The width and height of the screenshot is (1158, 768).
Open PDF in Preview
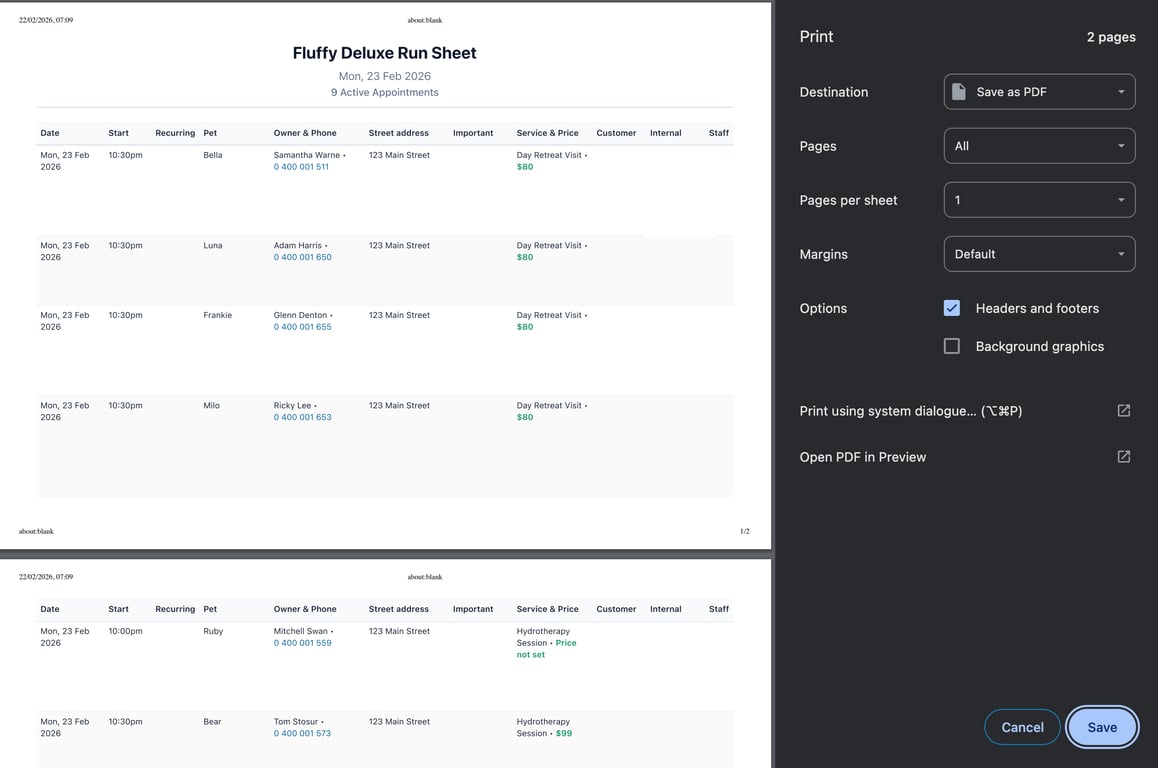tap(862, 456)
